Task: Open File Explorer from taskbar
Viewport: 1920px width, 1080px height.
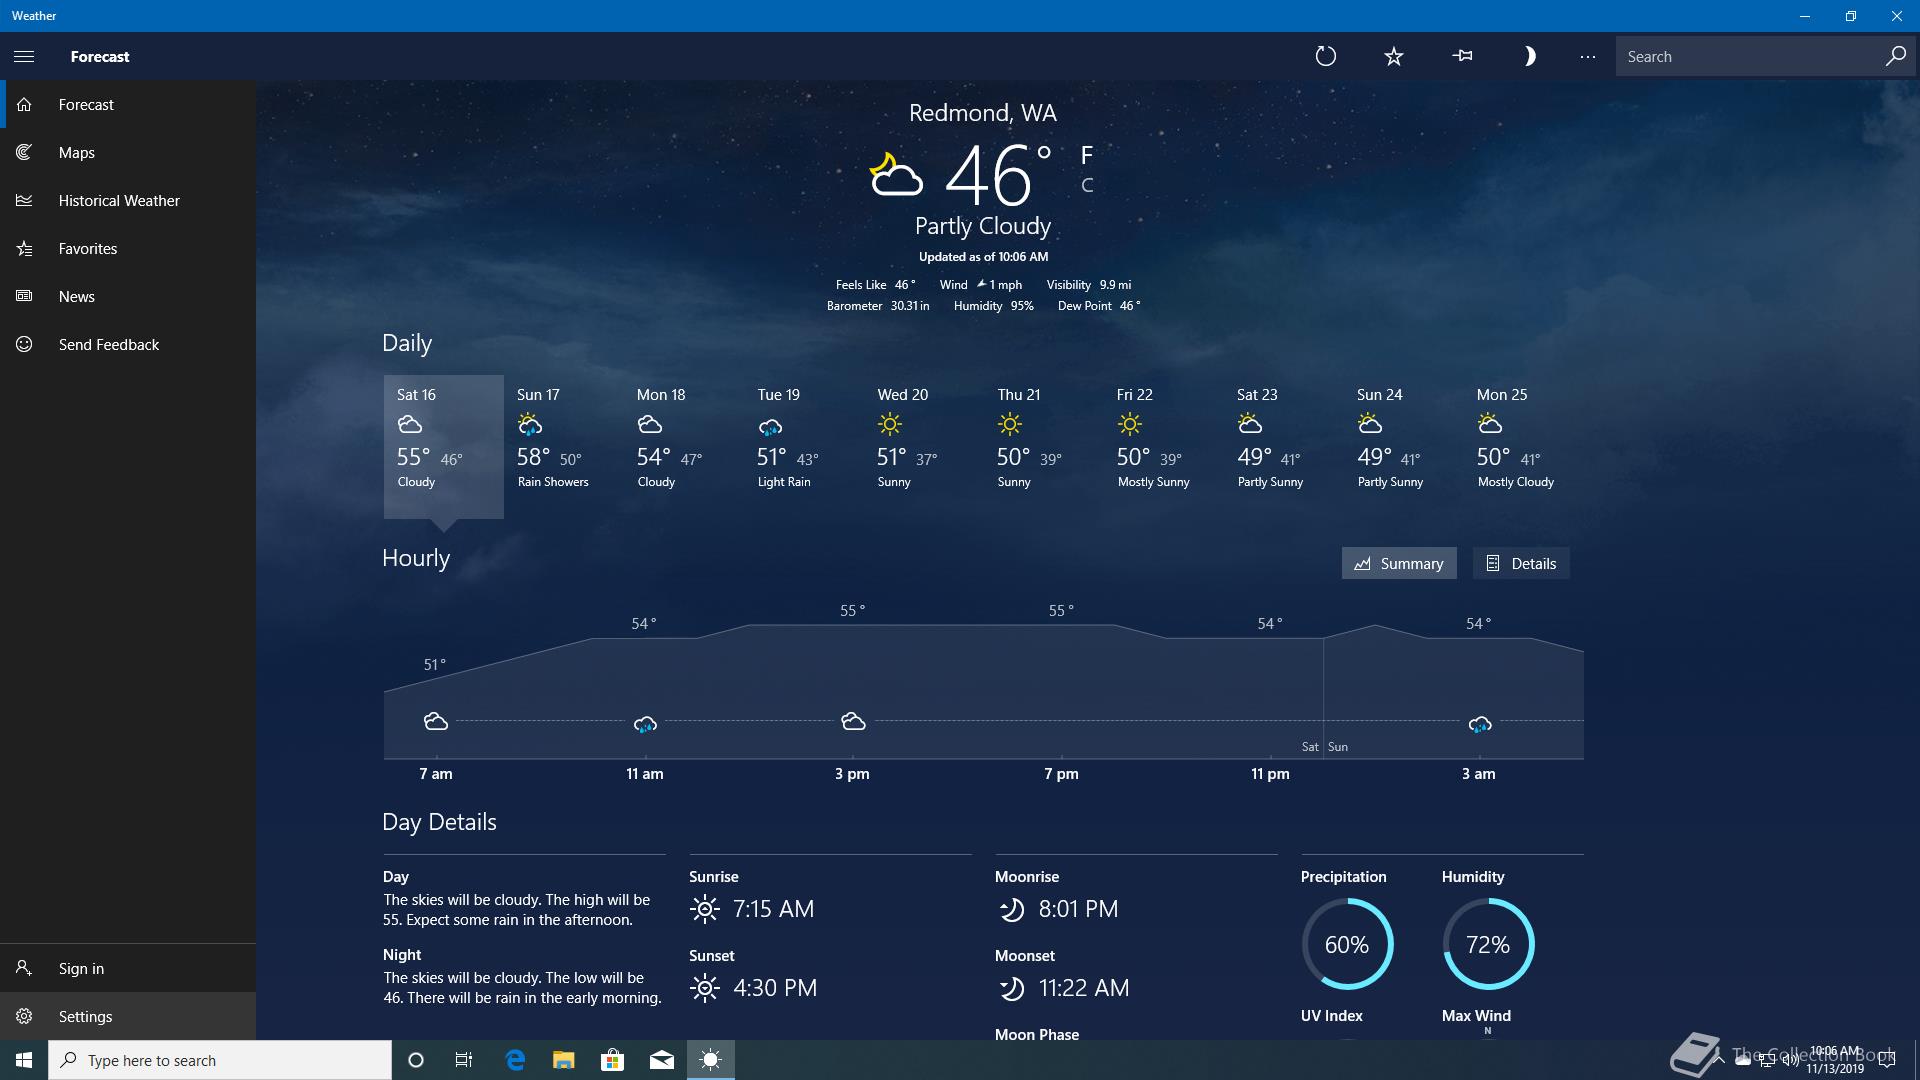Action: 564,1060
